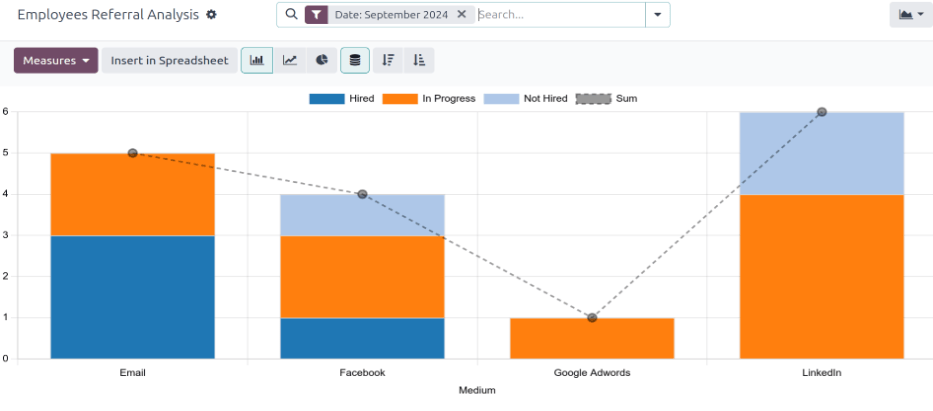
Task: Click the magnifying glass search icon
Action: point(291,15)
